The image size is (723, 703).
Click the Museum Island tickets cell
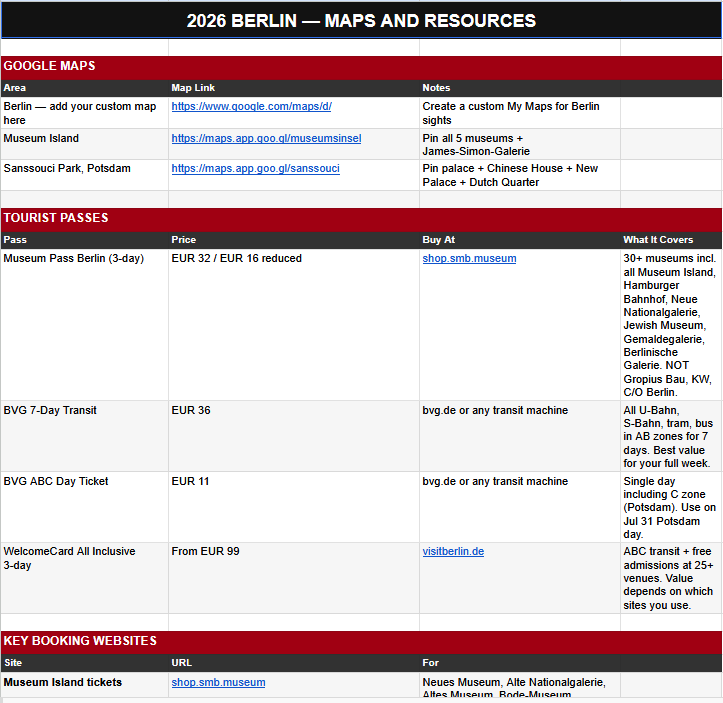click(x=85, y=684)
